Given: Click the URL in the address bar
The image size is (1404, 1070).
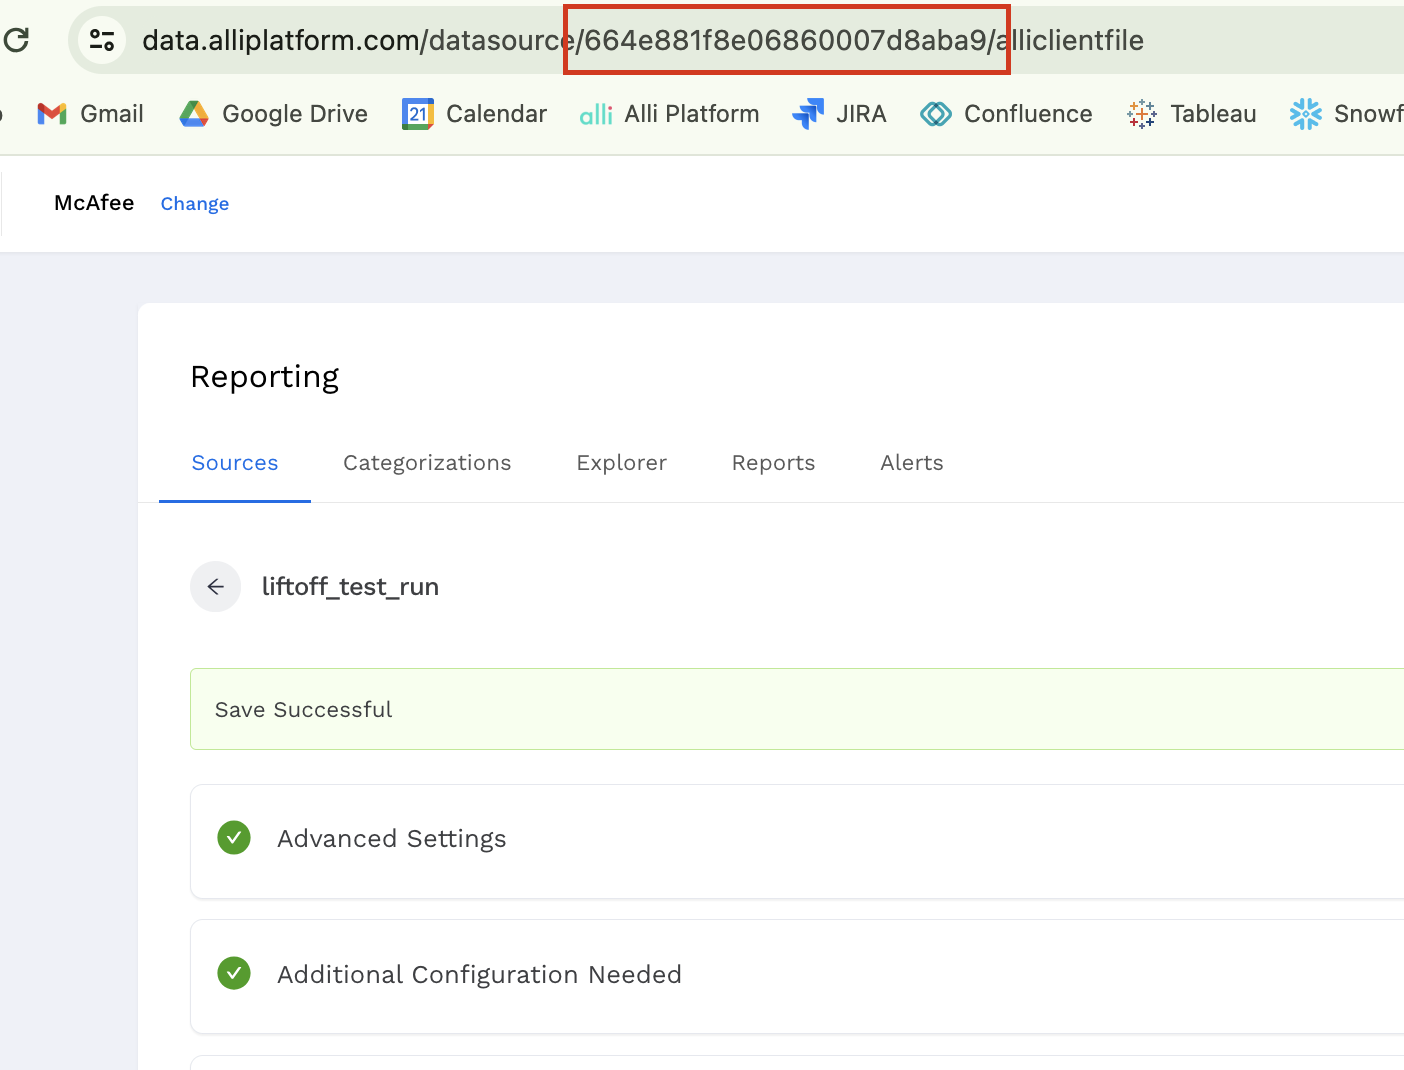Looking at the screenshot, I should point(643,40).
